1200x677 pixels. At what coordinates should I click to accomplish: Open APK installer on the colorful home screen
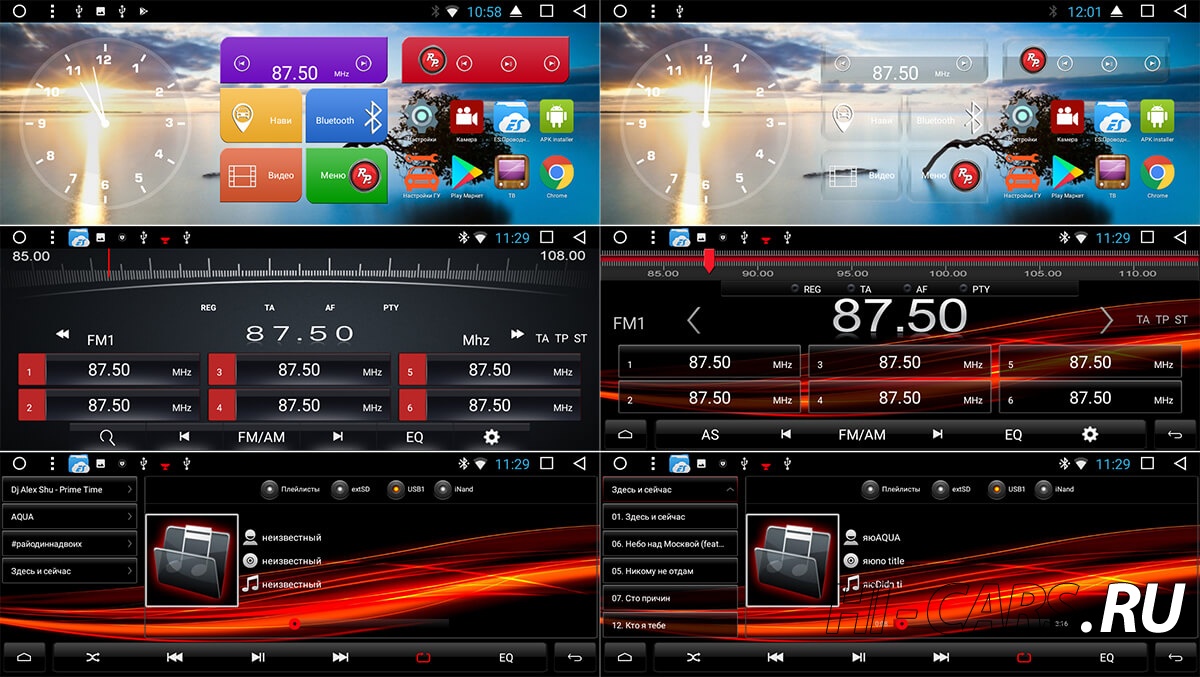point(556,119)
